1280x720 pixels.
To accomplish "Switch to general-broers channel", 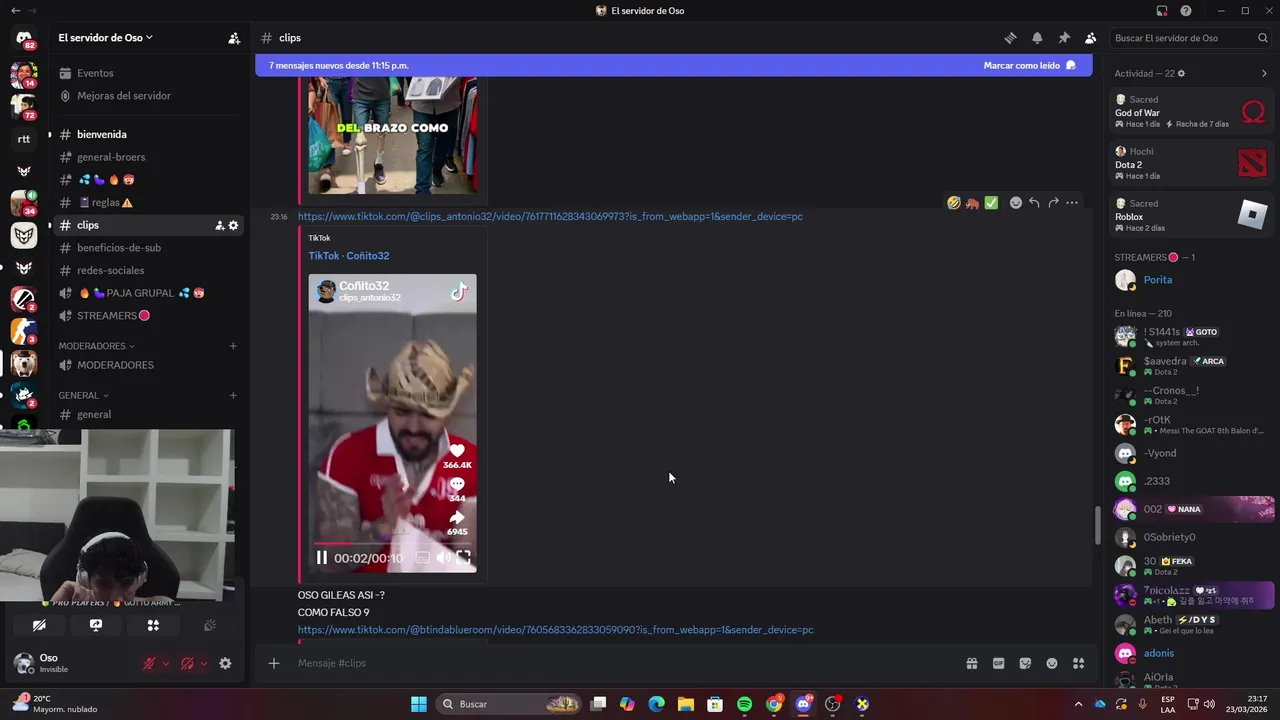I will 111,157.
